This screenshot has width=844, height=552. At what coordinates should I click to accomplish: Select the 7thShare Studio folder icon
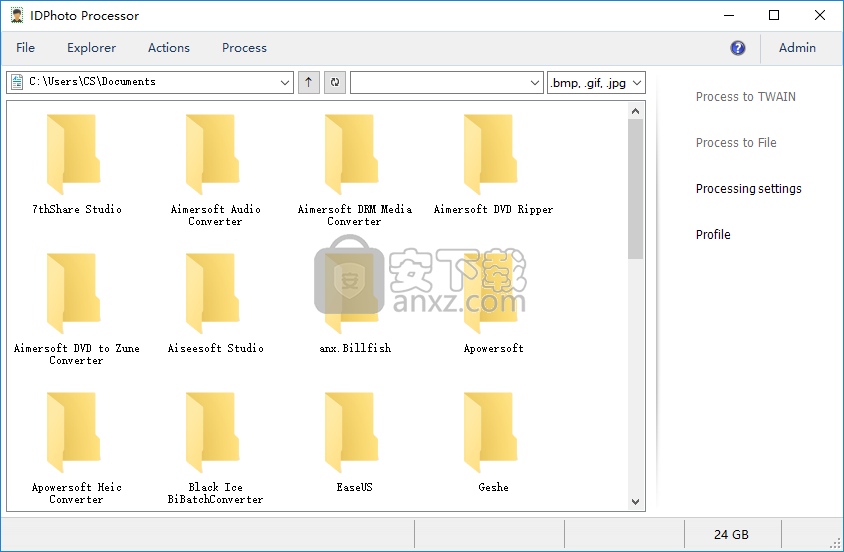pyautogui.click(x=73, y=154)
